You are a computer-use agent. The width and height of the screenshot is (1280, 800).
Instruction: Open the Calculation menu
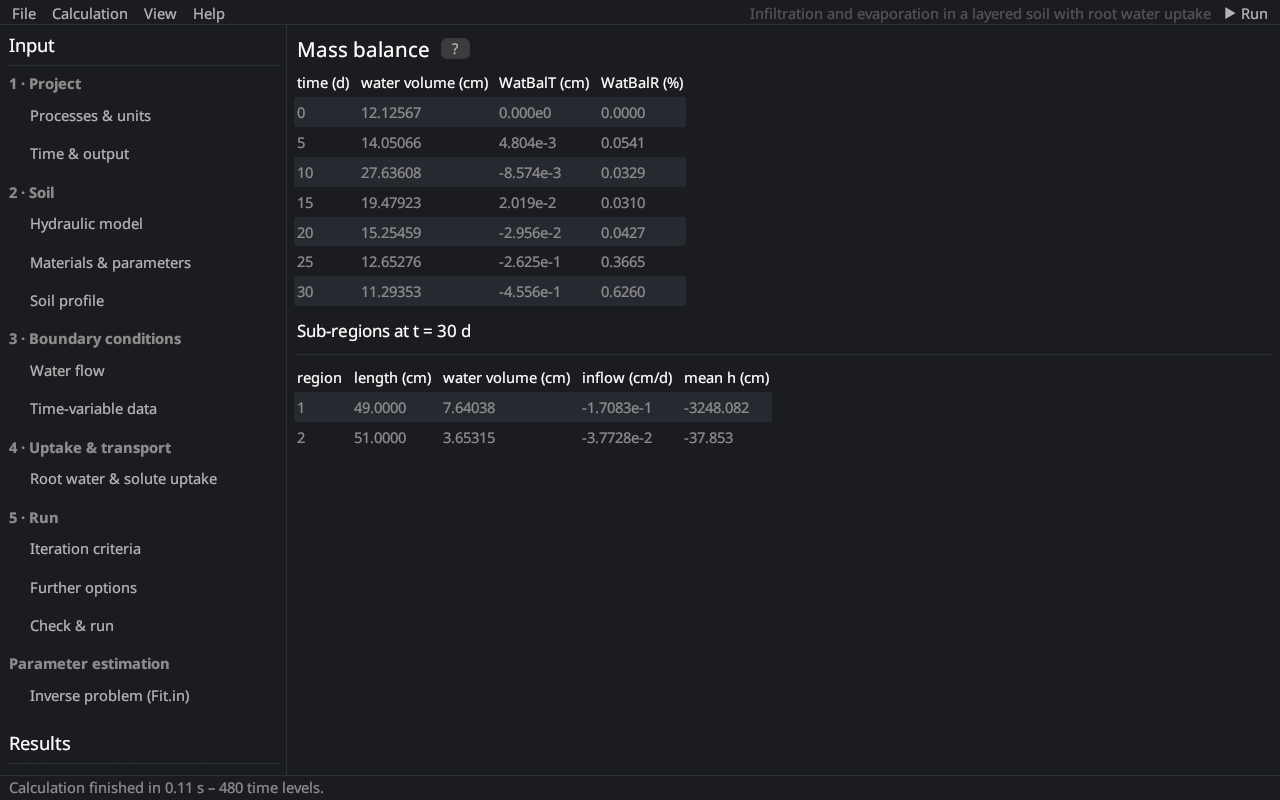click(90, 13)
